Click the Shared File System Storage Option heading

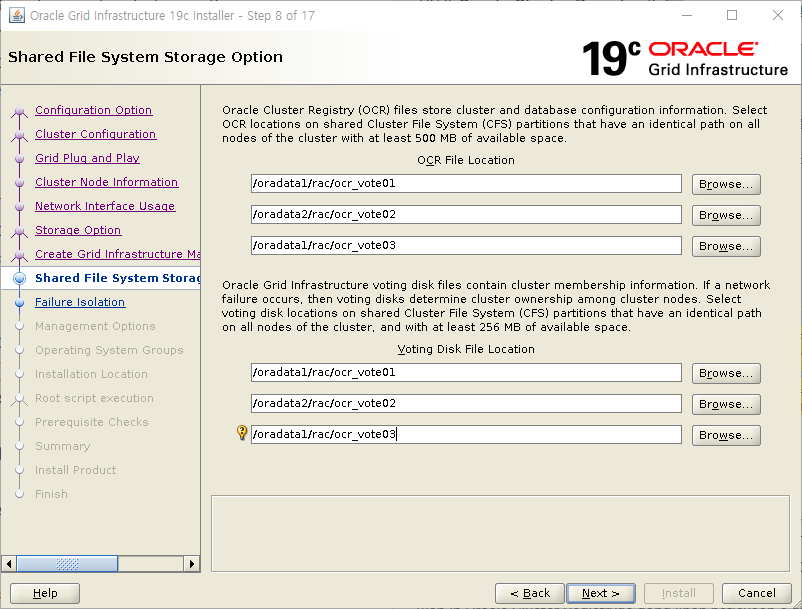tap(145, 57)
